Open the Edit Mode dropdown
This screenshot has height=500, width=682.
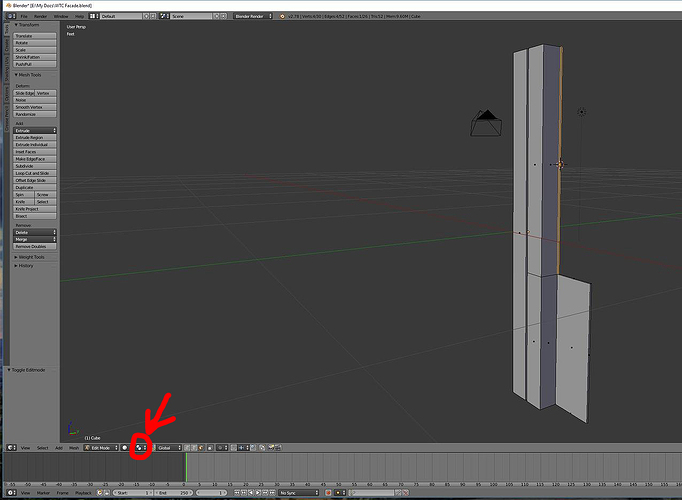pos(101,447)
